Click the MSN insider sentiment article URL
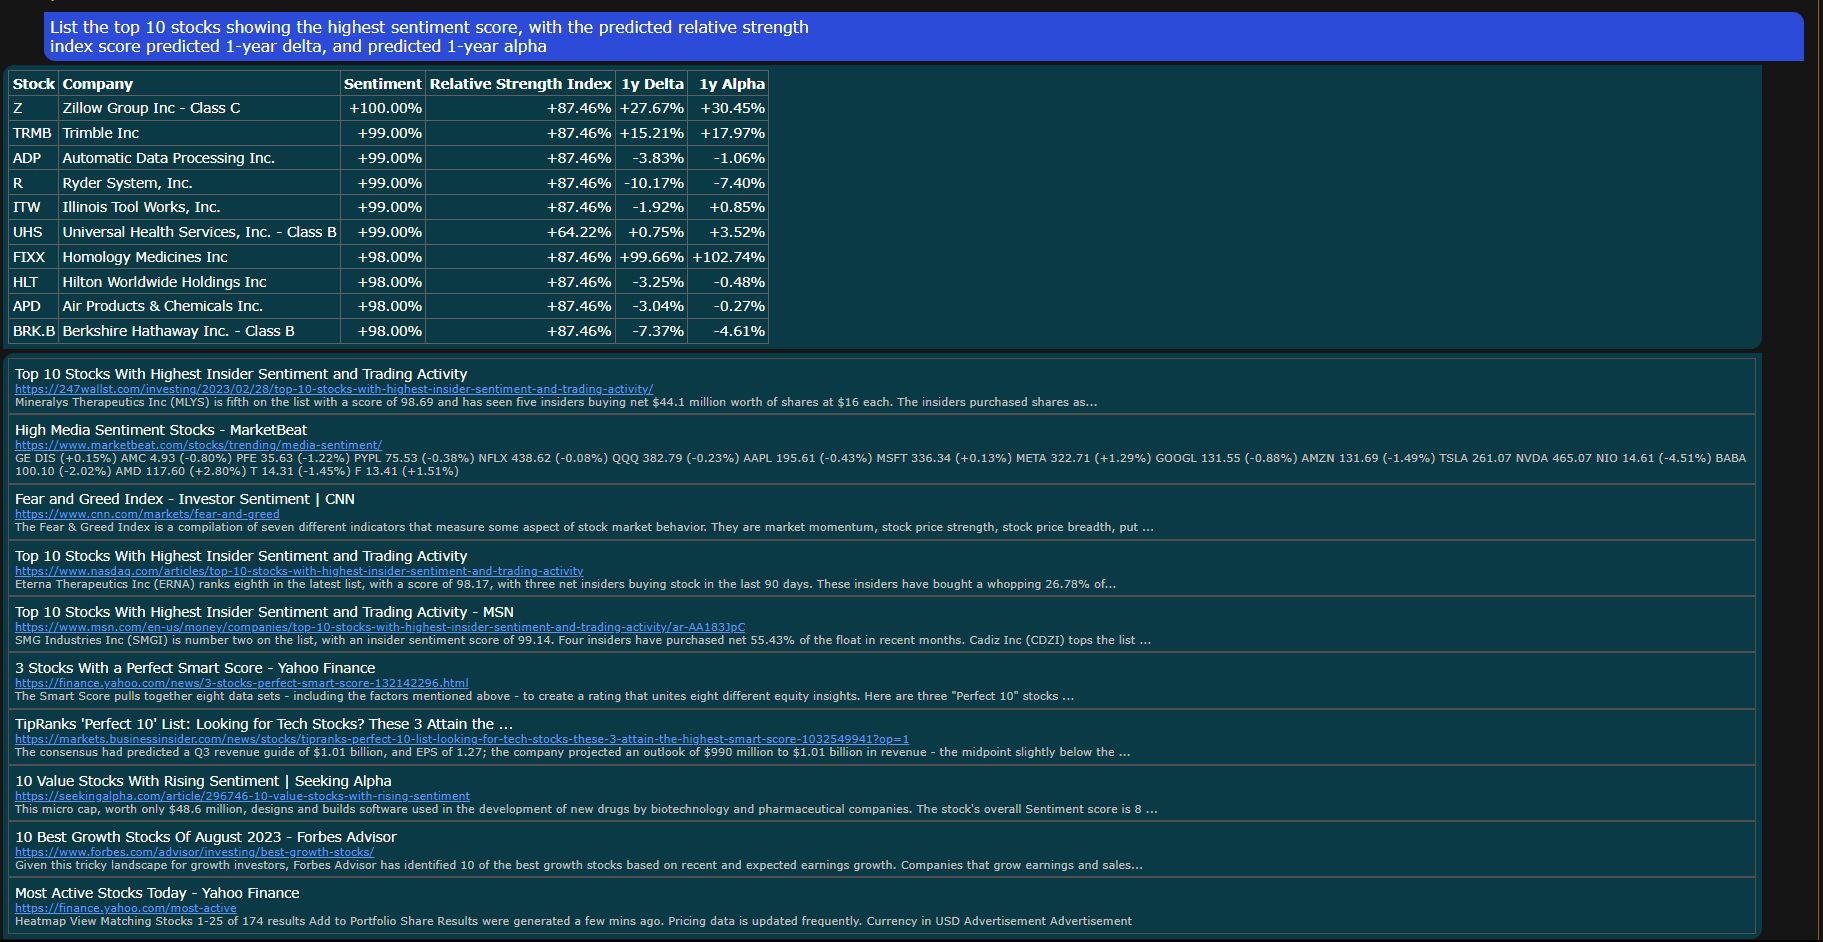1823x942 pixels. click(379, 627)
